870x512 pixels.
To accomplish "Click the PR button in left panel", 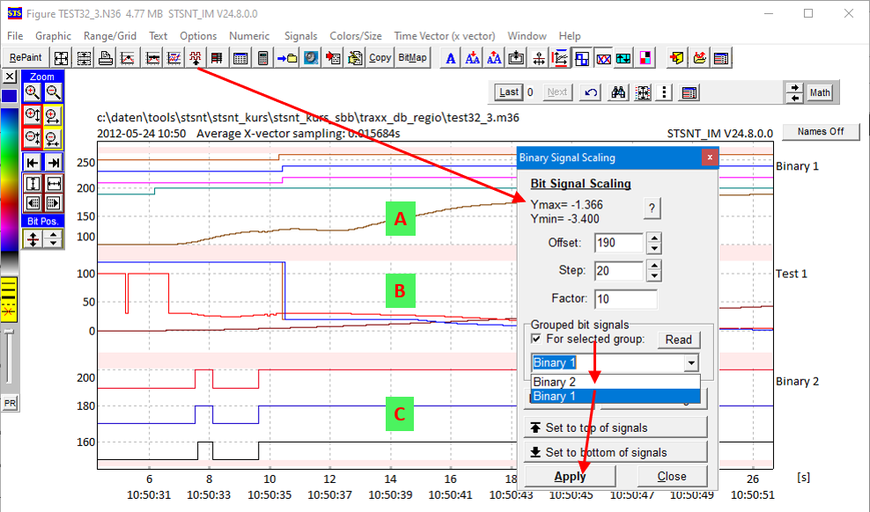I will tap(9, 403).
